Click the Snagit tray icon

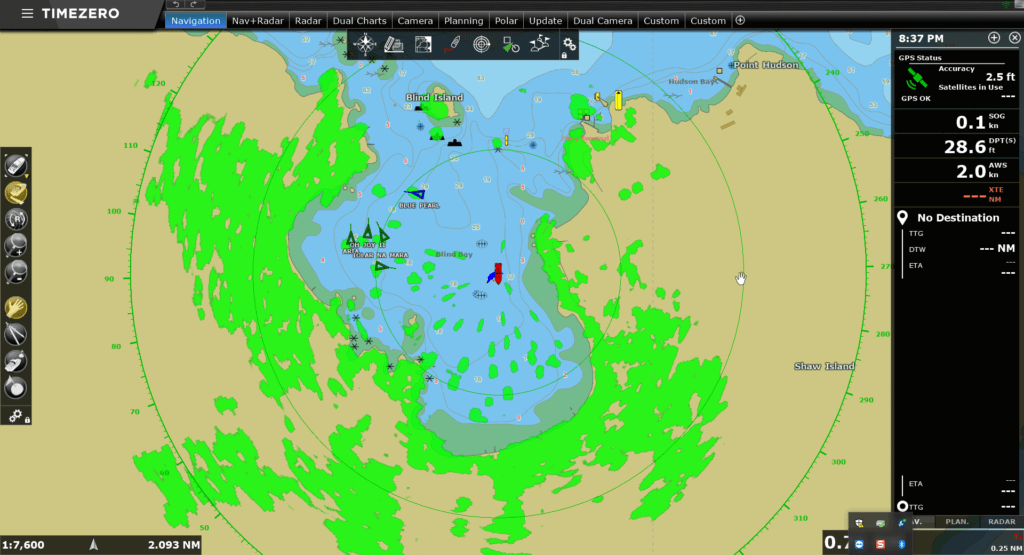[x=880, y=544]
